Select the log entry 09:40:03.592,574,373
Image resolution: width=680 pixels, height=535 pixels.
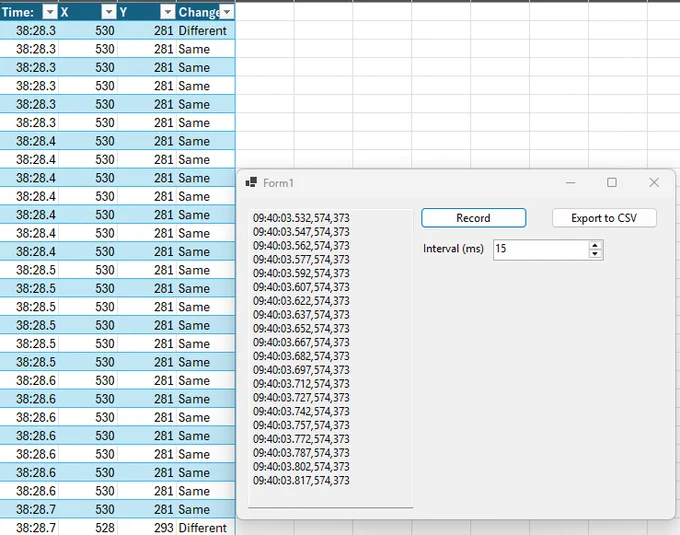click(301, 273)
